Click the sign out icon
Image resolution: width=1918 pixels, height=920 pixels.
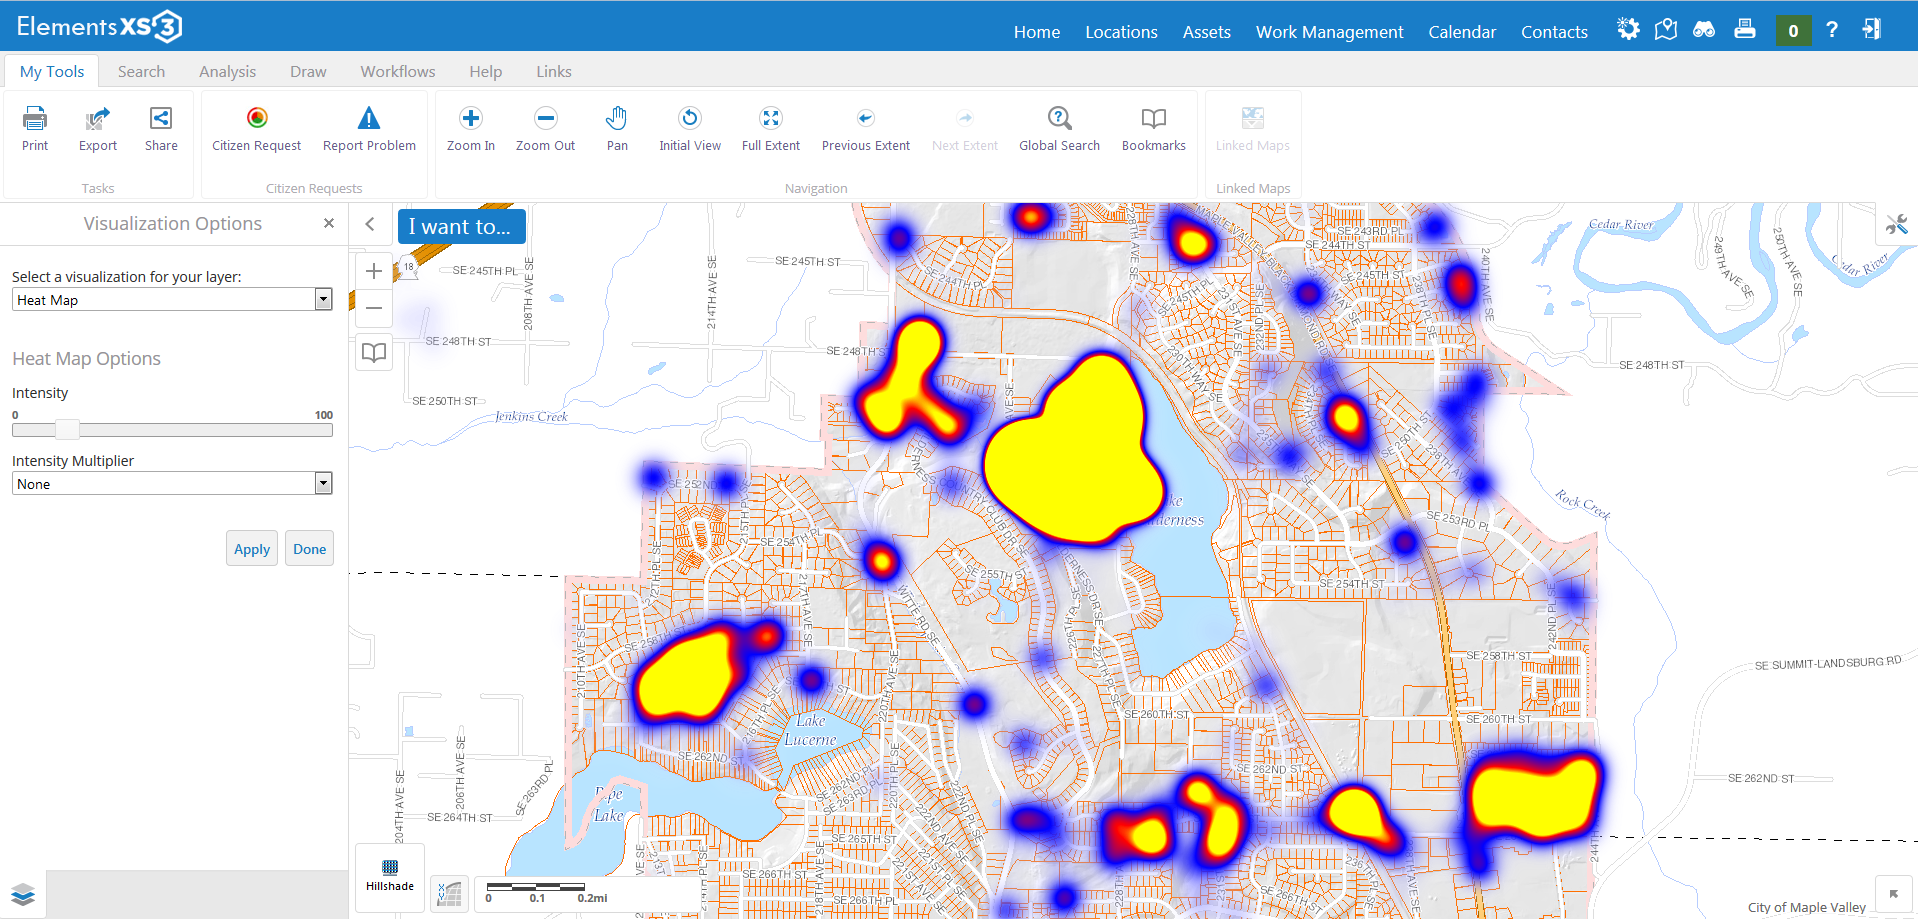pyautogui.click(x=1871, y=29)
